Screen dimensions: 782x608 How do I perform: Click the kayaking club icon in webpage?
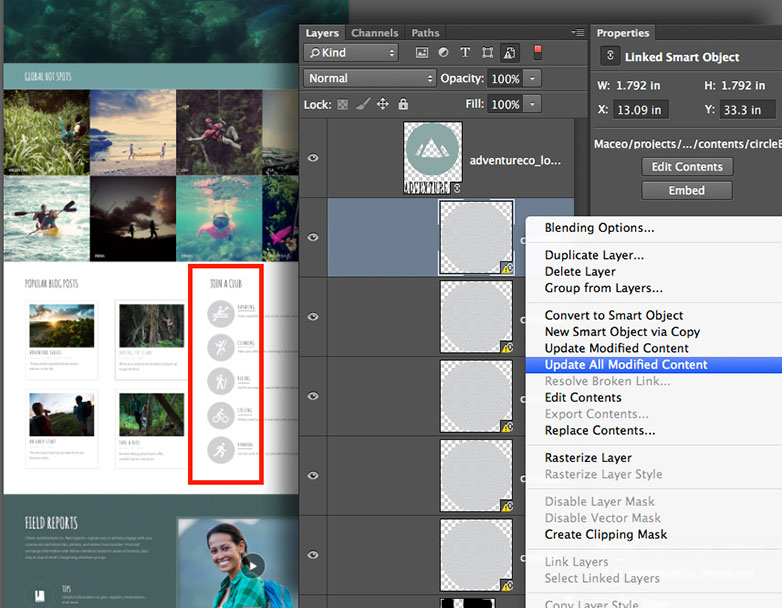pyautogui.click(x=221, y=313)
